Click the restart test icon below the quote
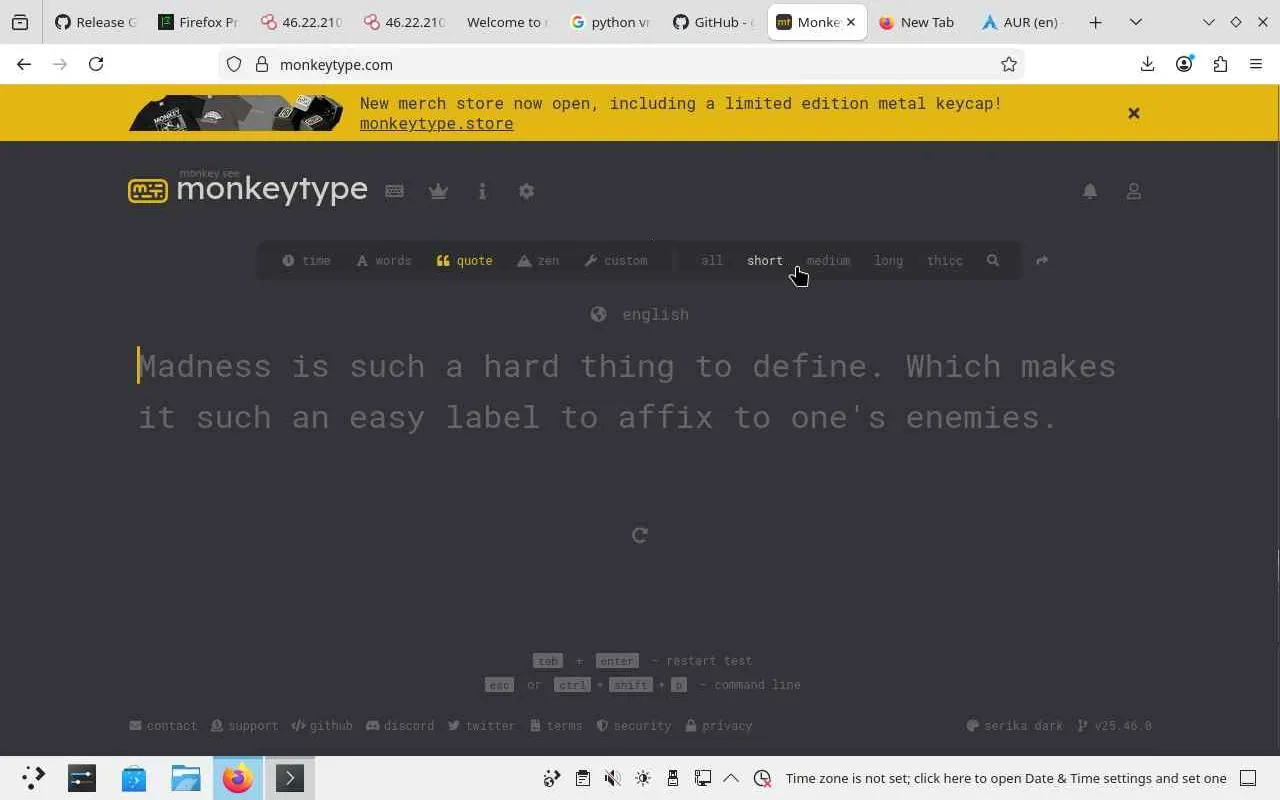 (x=640, y=535)
